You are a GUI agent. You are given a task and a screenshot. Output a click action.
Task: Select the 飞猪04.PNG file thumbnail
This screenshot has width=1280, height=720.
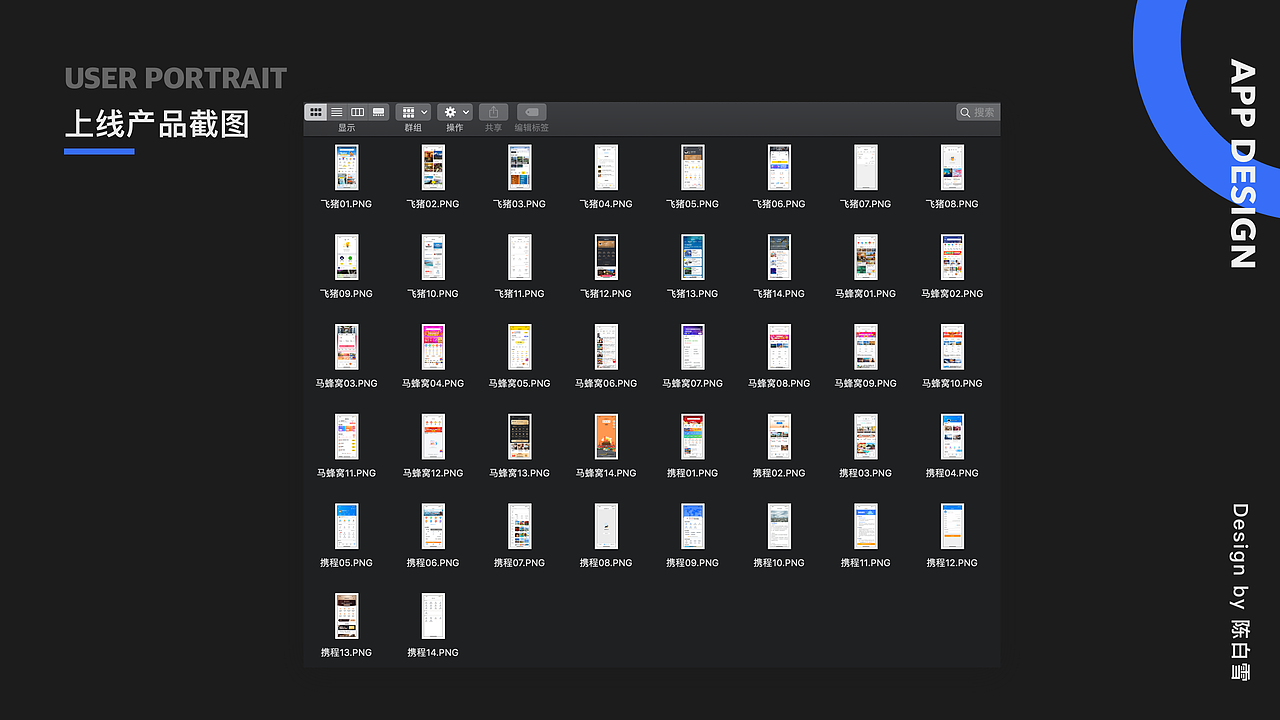tap(606, 167)
